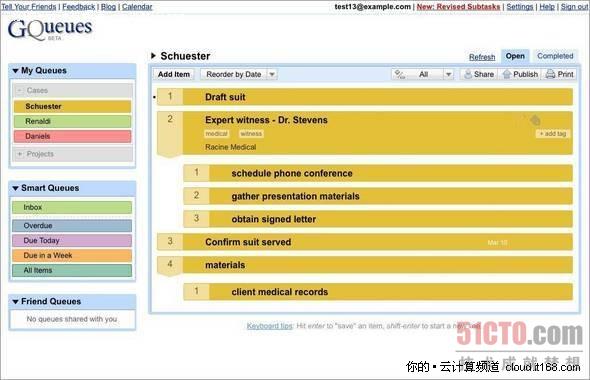
Task: Click the GQueues logo
Action: click(x=50, y=29)
